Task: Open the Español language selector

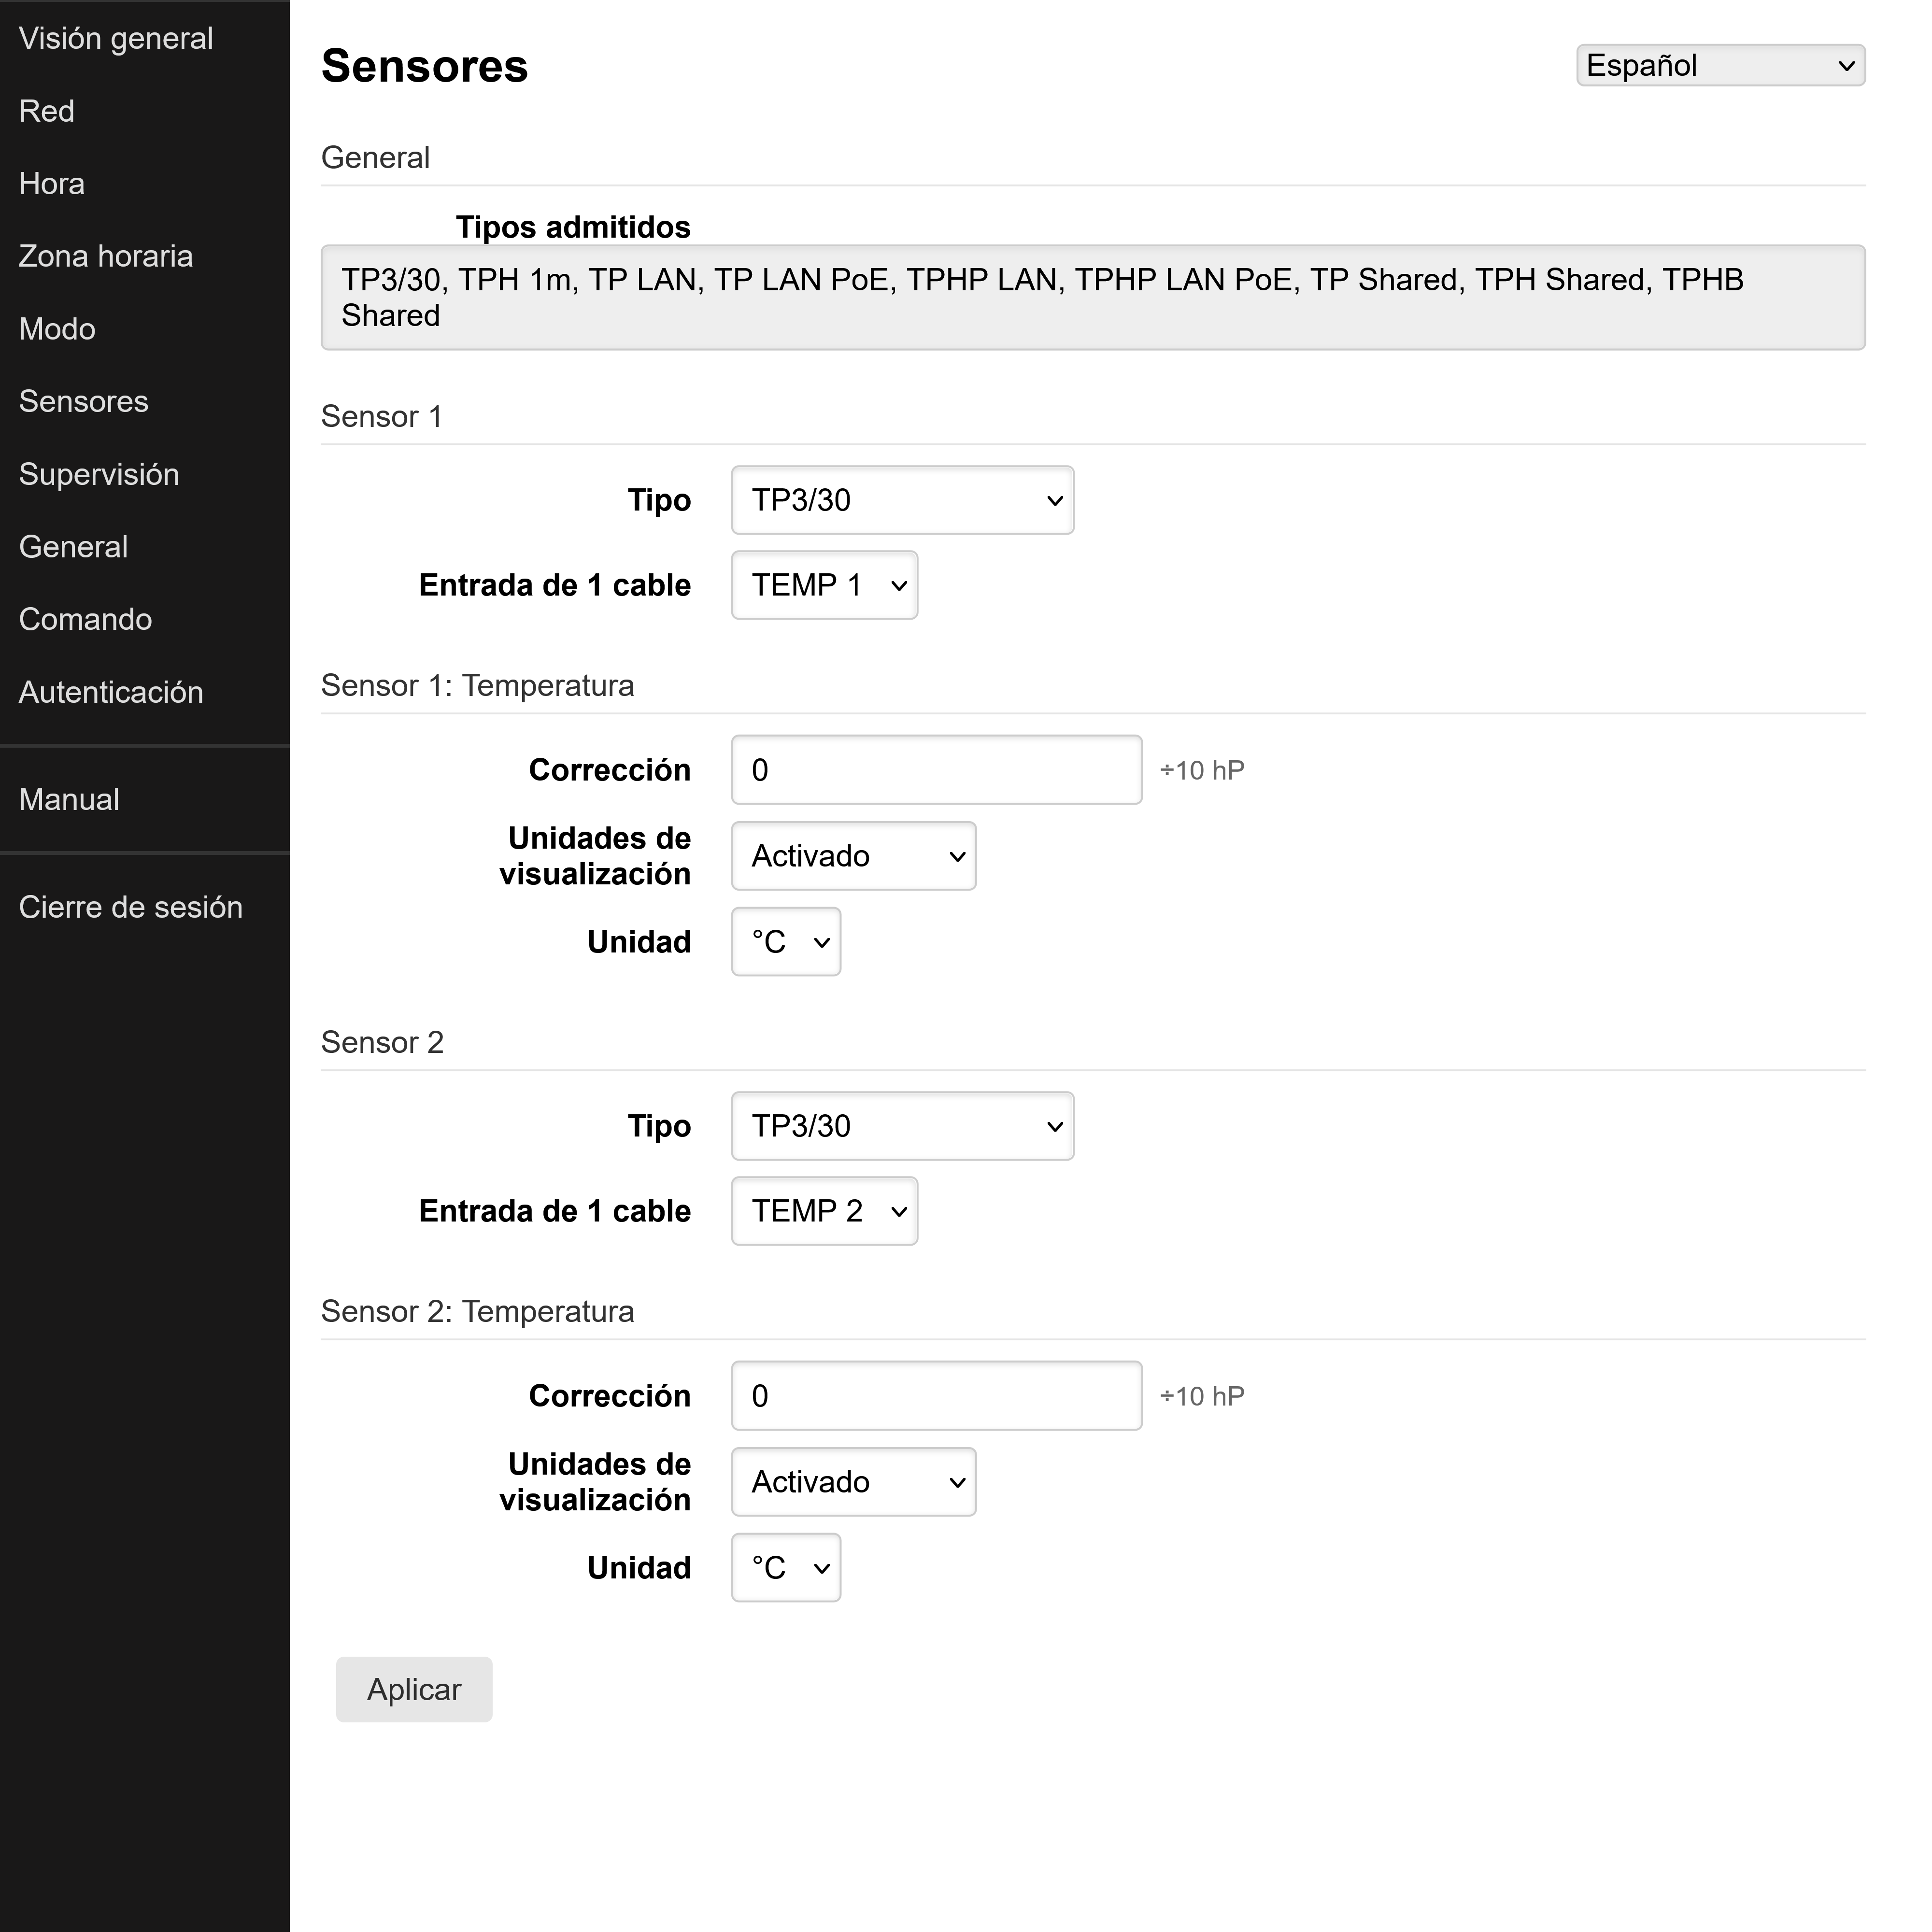Action: [1719, 65]
